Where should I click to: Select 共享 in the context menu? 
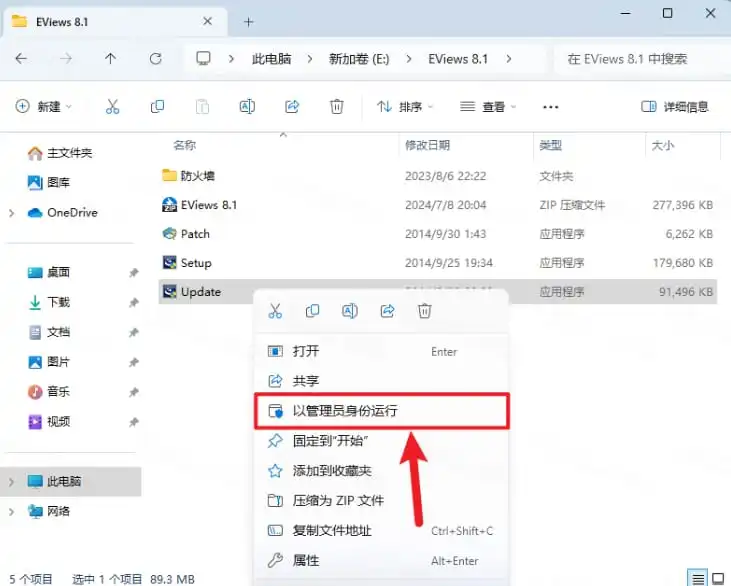tap(381, 381)
